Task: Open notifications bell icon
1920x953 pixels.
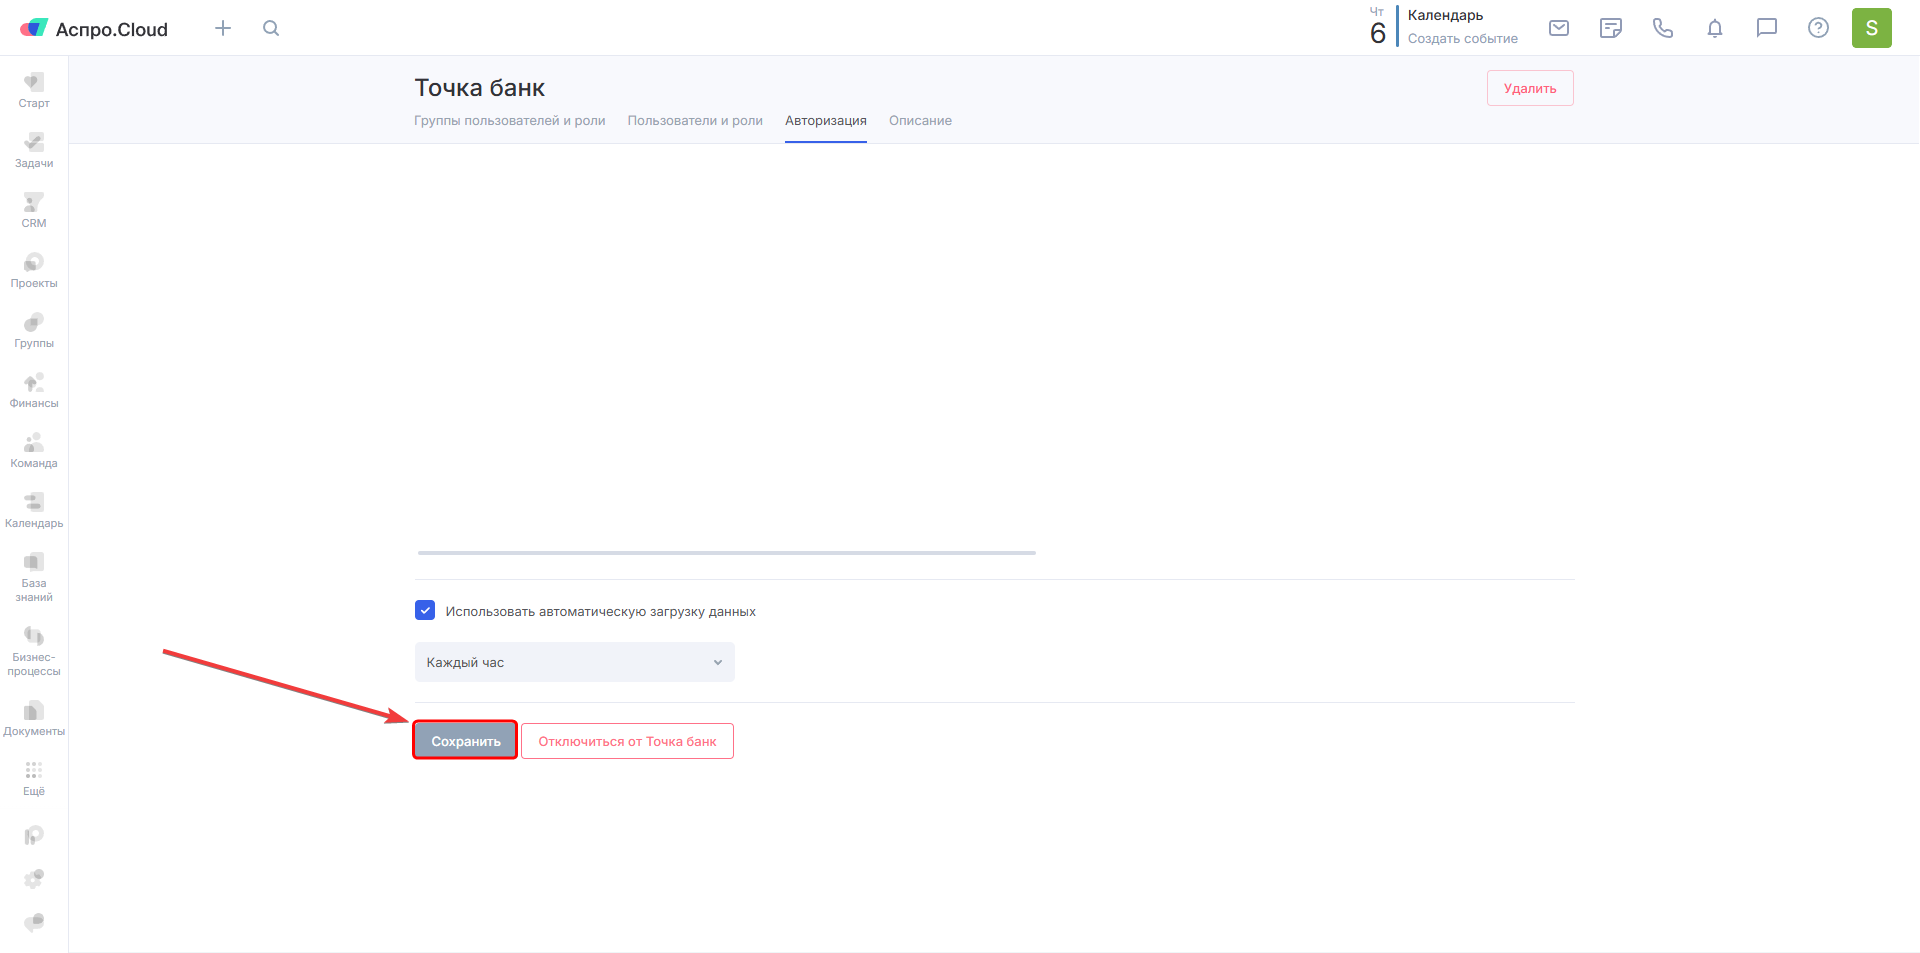Action: [x=1715, y=28]
